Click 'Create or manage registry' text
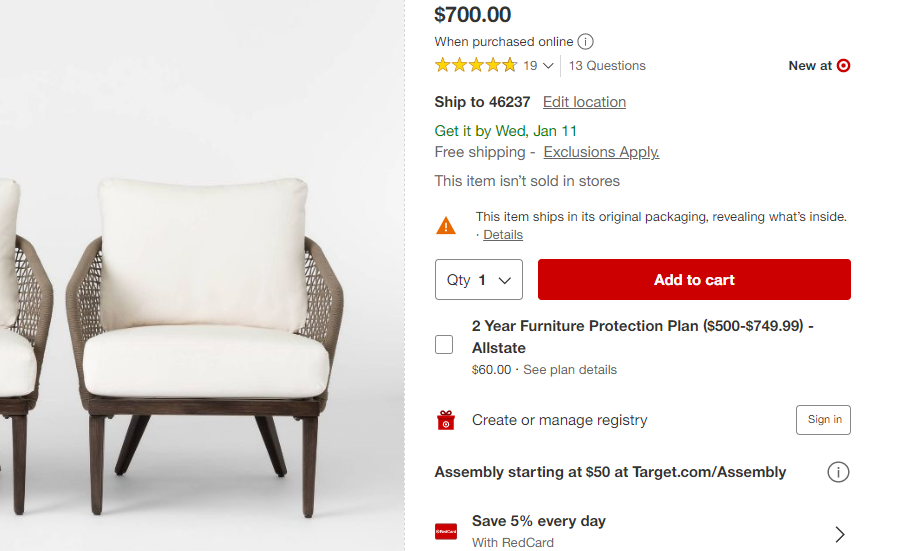 coord(559,420)
